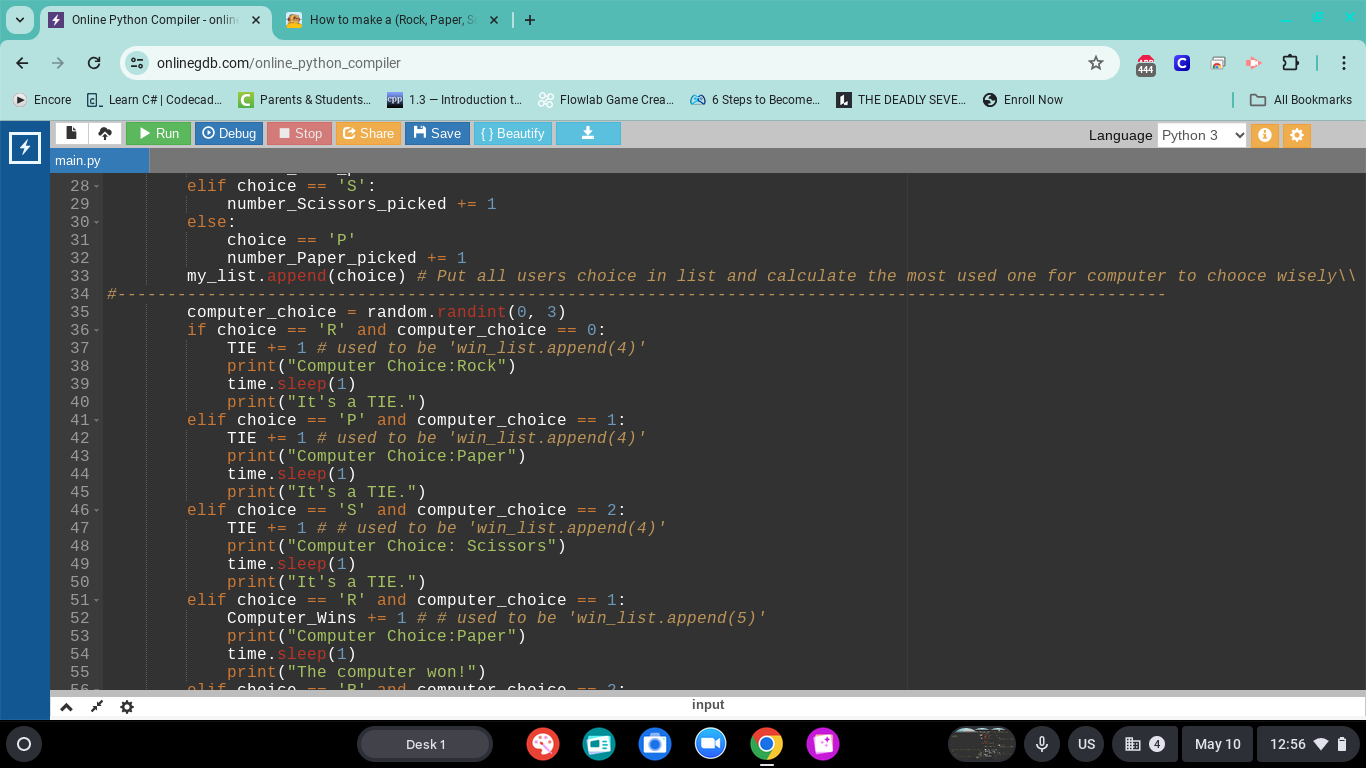
Task: Open the 6 Steps to Become bookmark
Action: 755,100
